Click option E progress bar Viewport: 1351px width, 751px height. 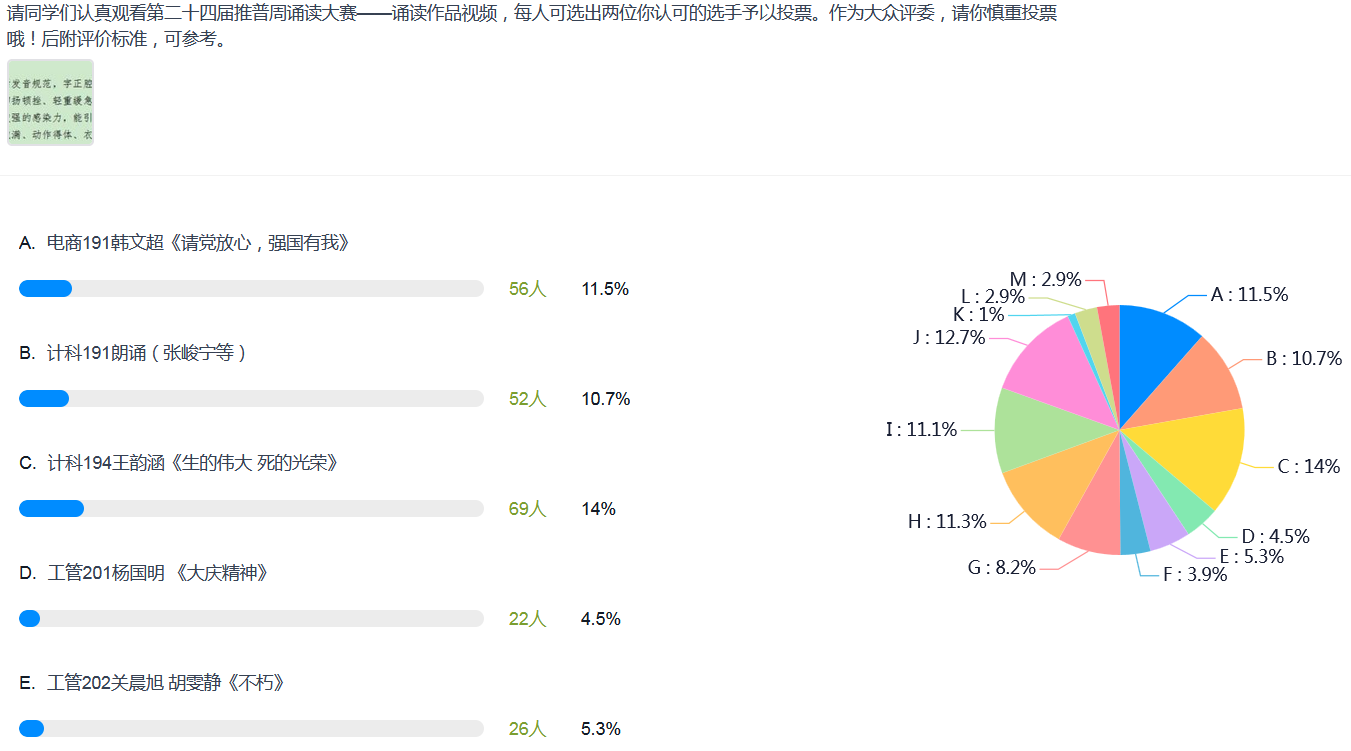251,729
